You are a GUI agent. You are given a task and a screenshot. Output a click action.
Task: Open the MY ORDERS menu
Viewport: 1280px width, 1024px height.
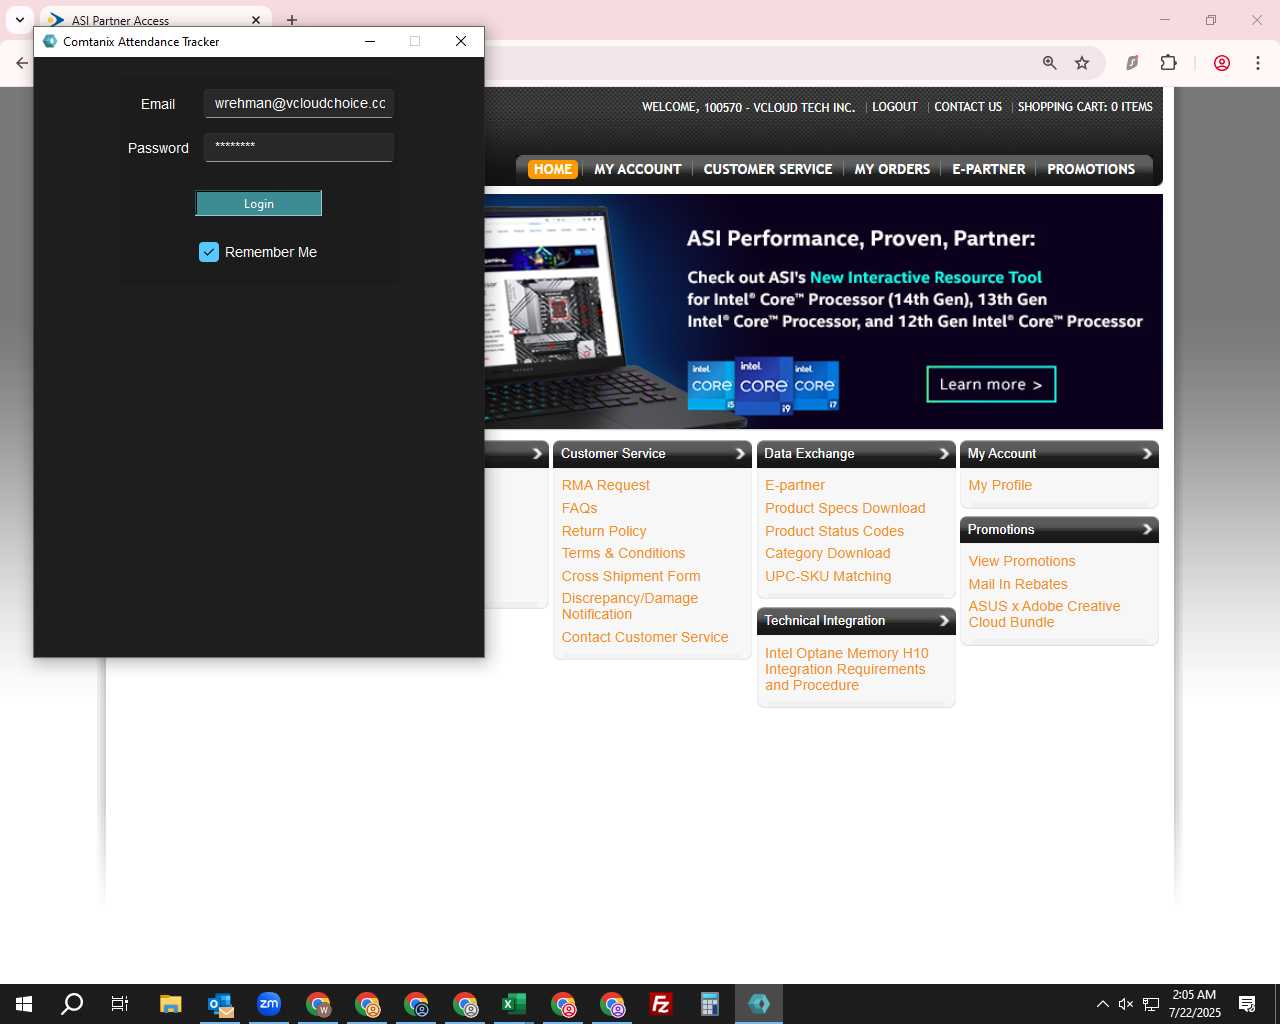point(892,169)
